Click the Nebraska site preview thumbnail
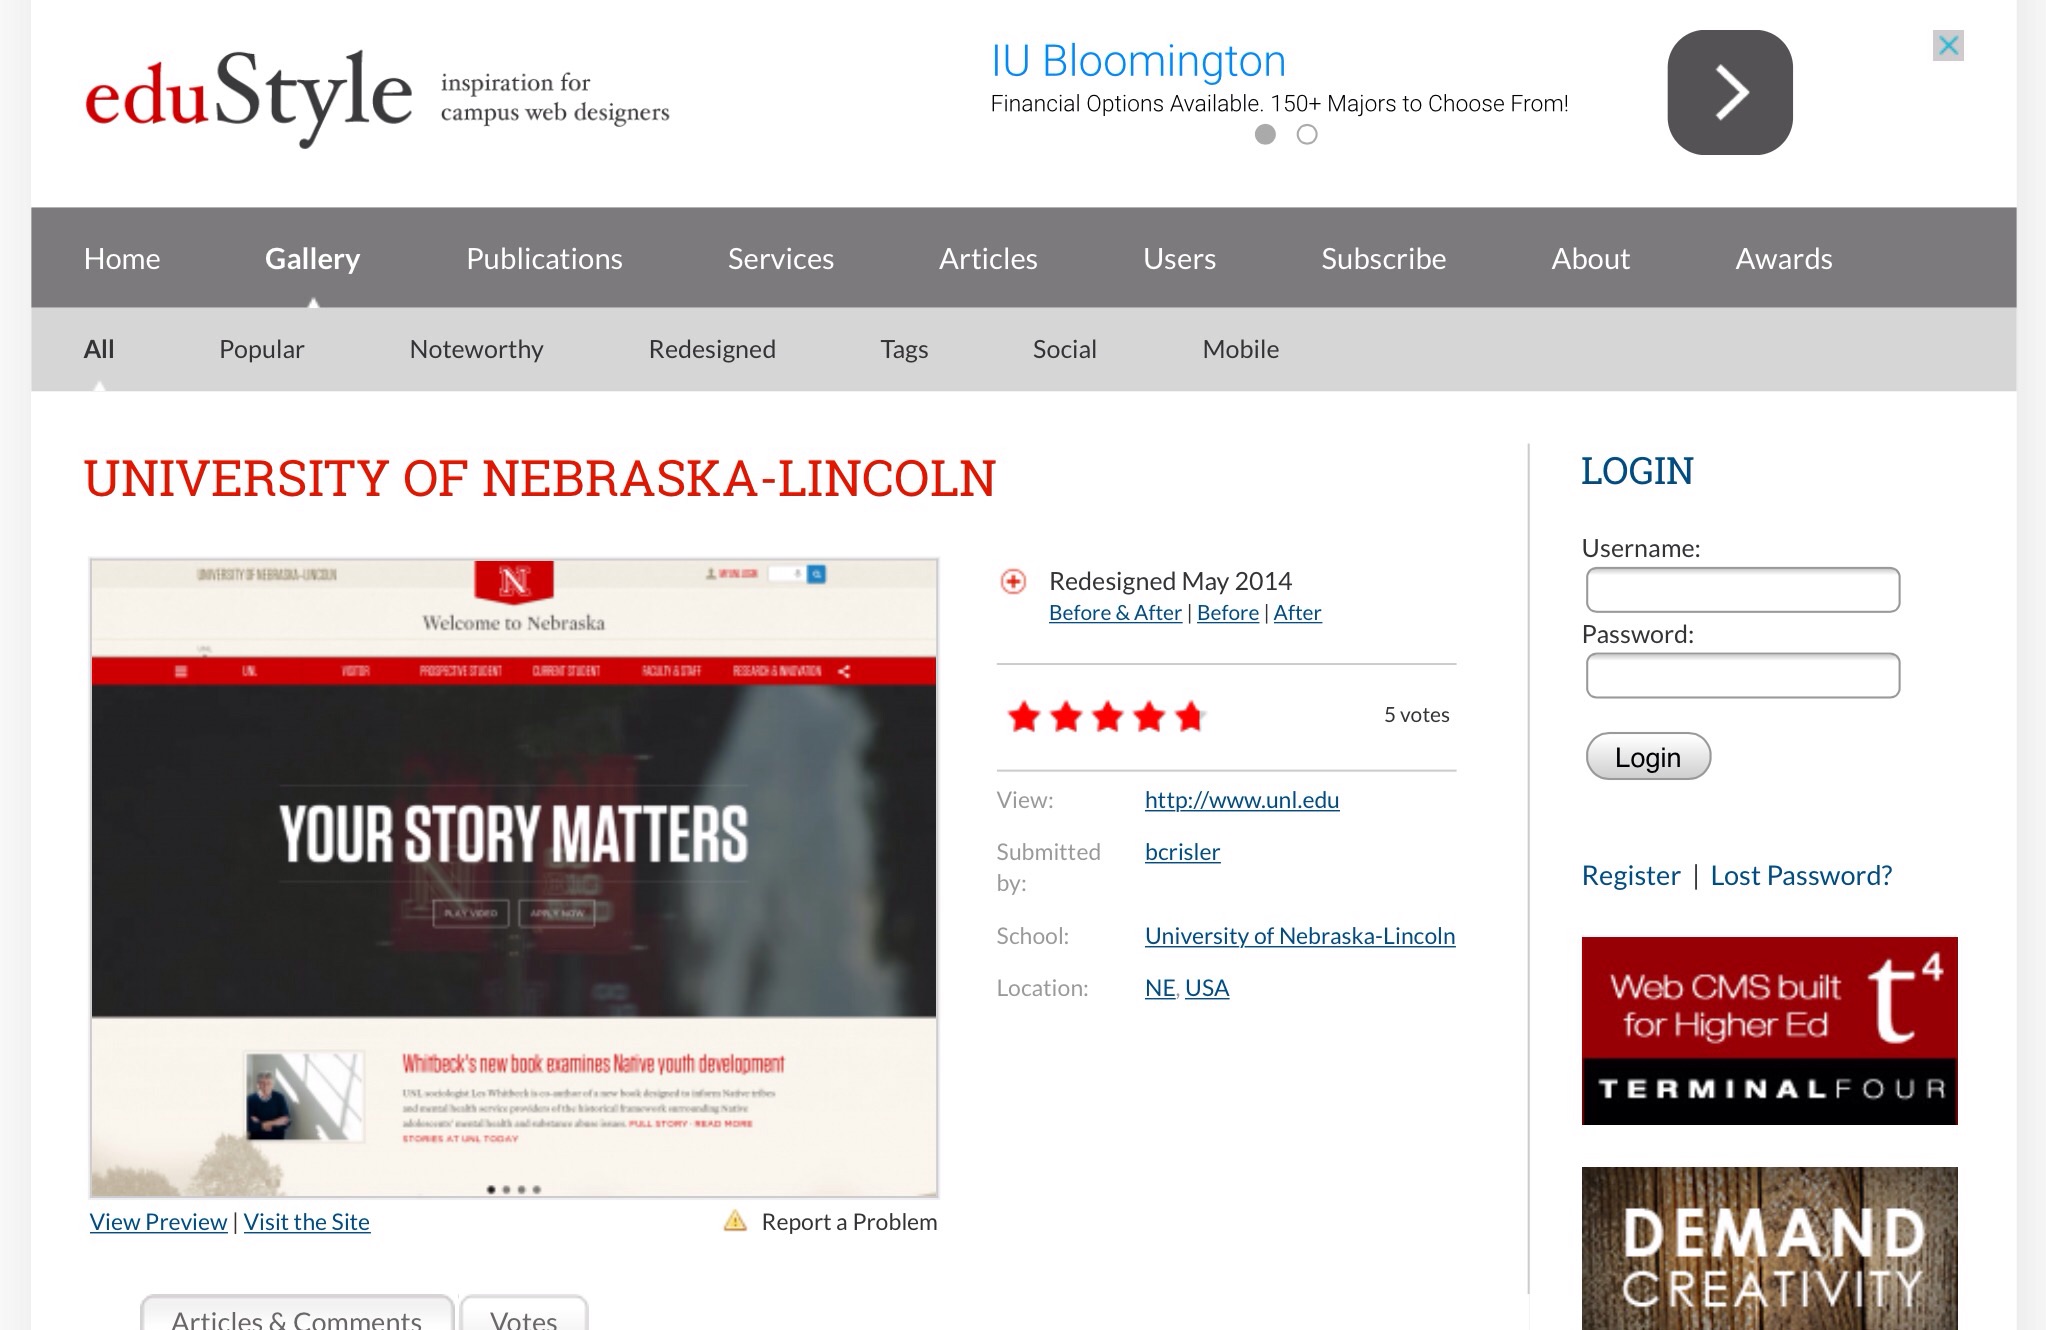Image resolution: width=2048 pixels, height=1330 pixels. [x=514, y=877]
